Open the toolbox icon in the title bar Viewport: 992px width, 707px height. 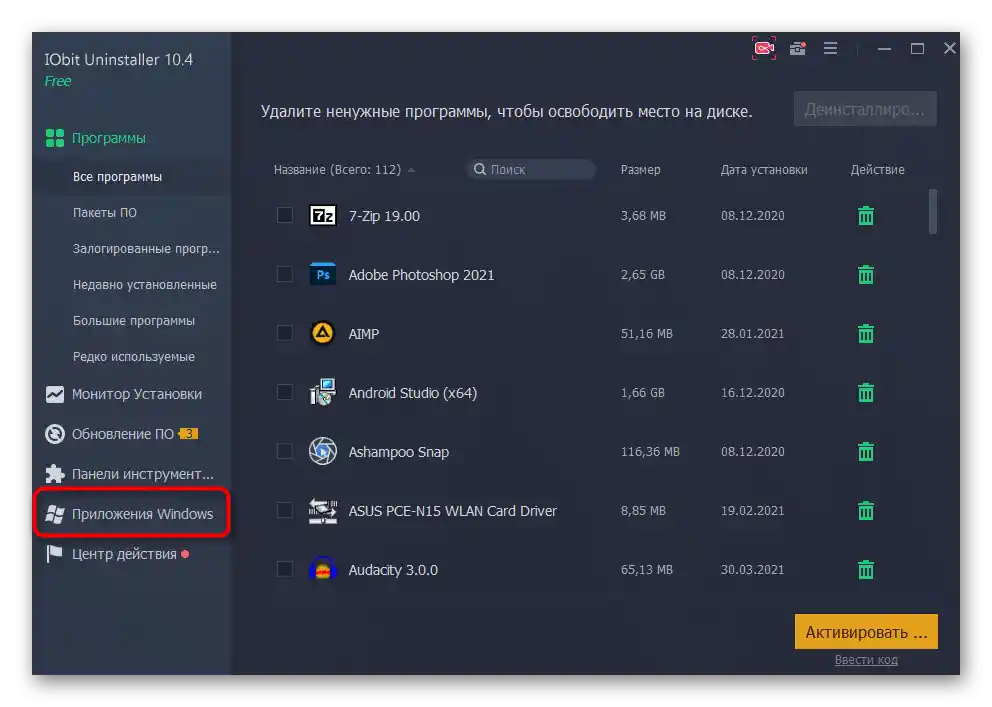click(798, 48)
